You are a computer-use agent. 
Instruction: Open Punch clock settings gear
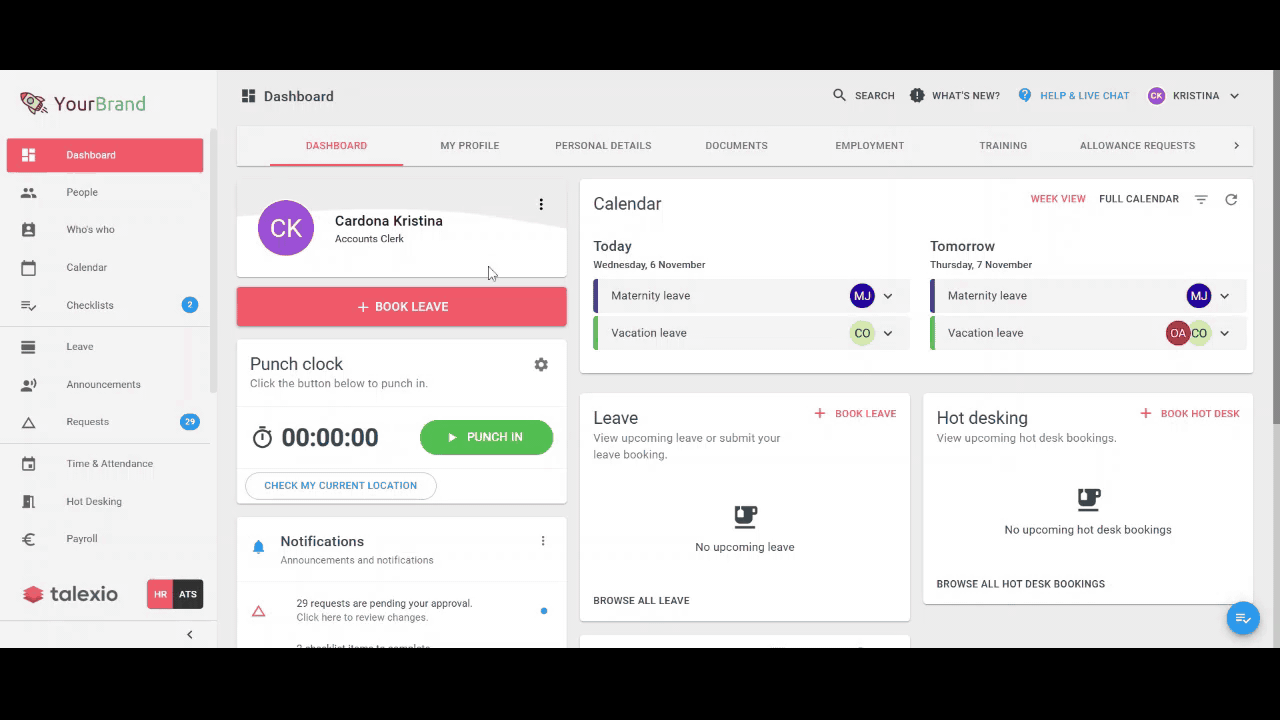click(541, 365)
